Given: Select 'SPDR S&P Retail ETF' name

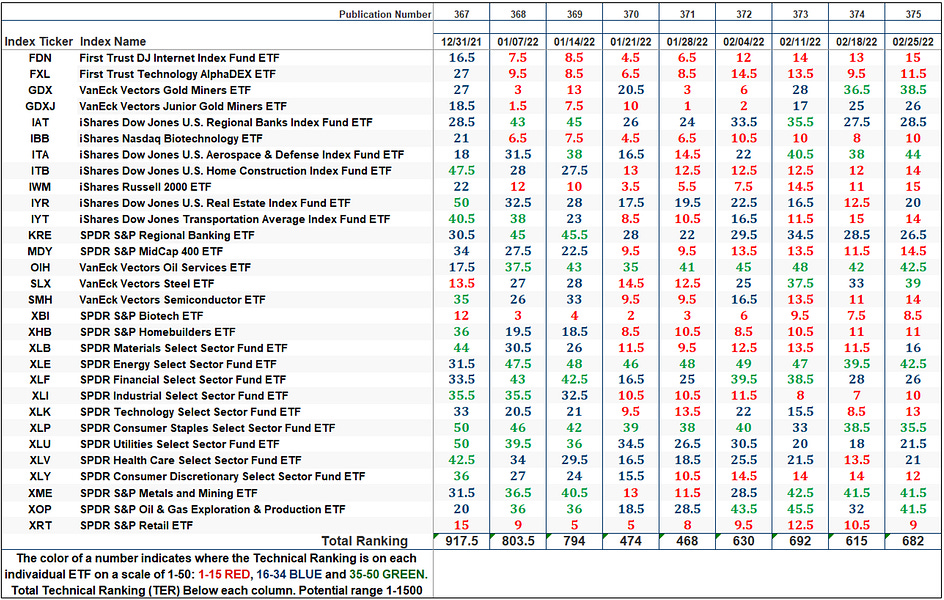Looking at the screenshot, I should (136, 525).
